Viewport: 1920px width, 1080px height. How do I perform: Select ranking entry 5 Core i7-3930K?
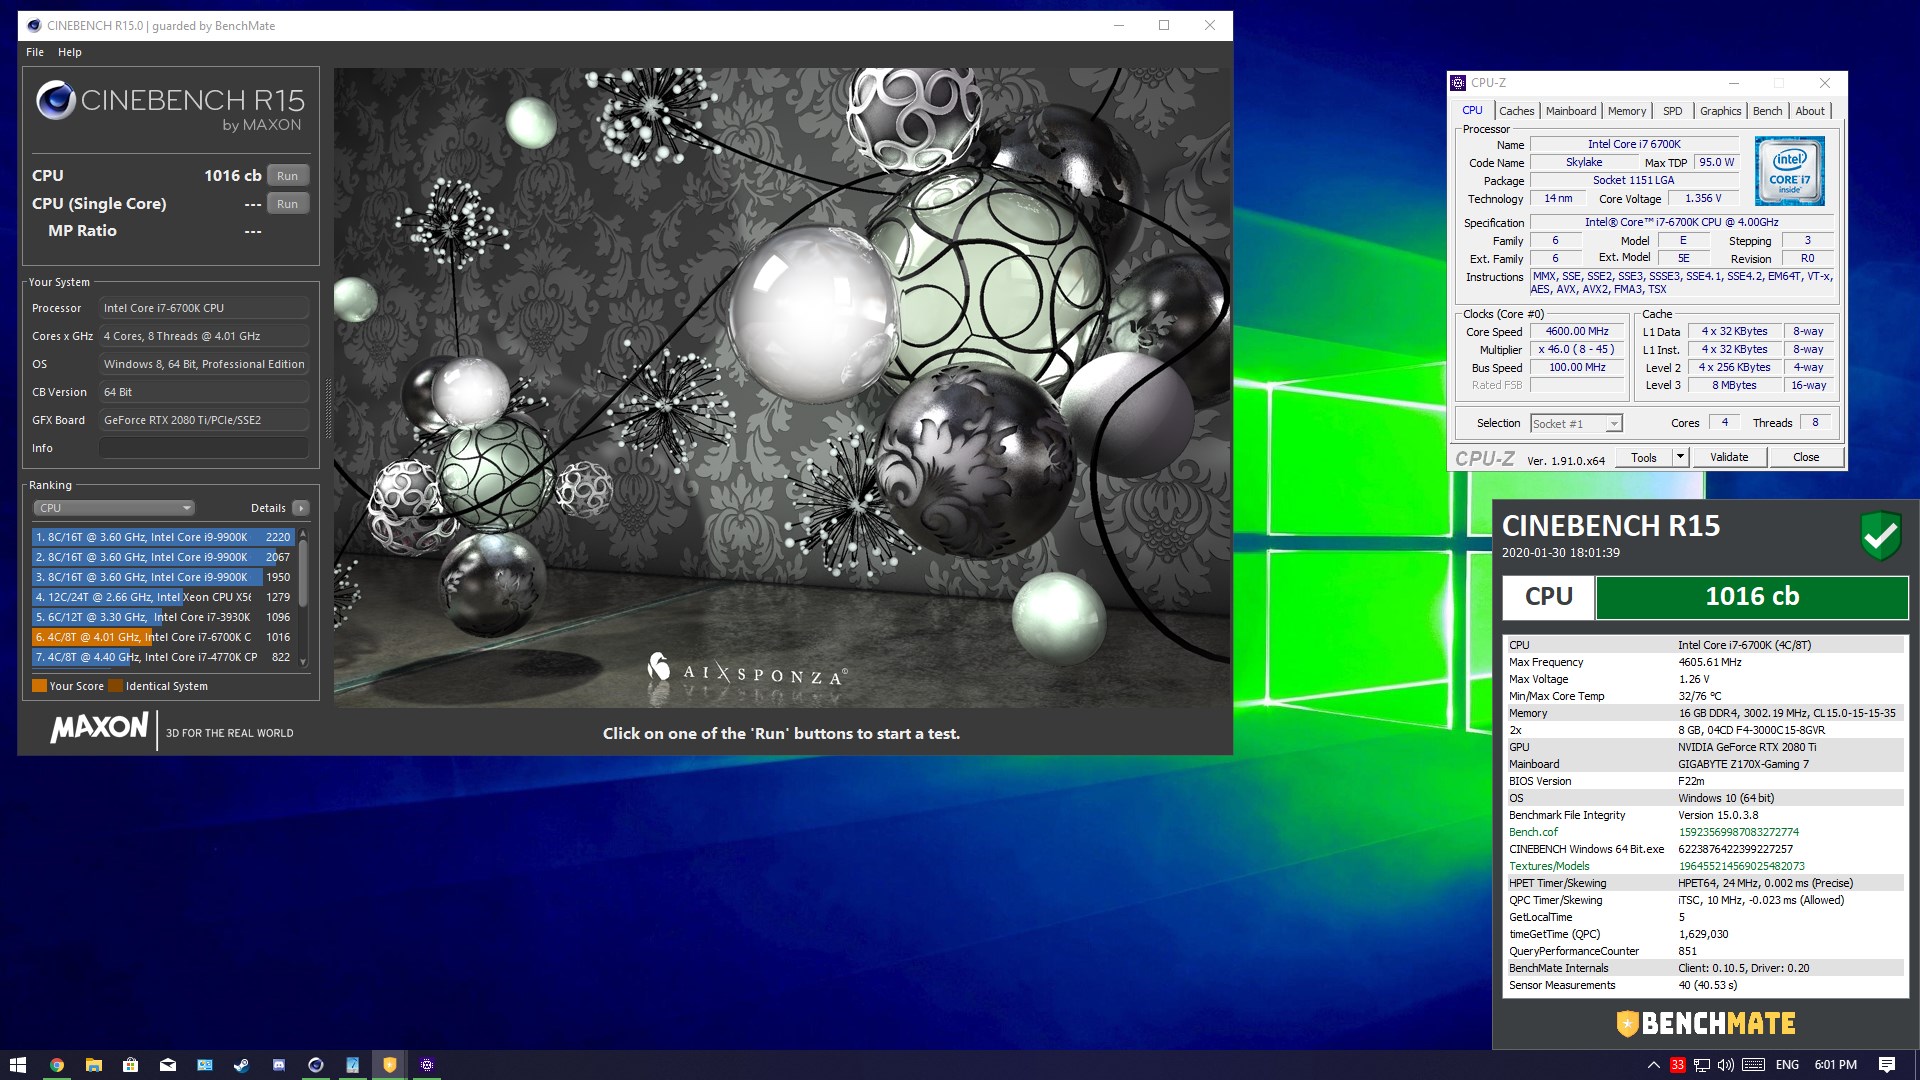click(x=164, y=617)
